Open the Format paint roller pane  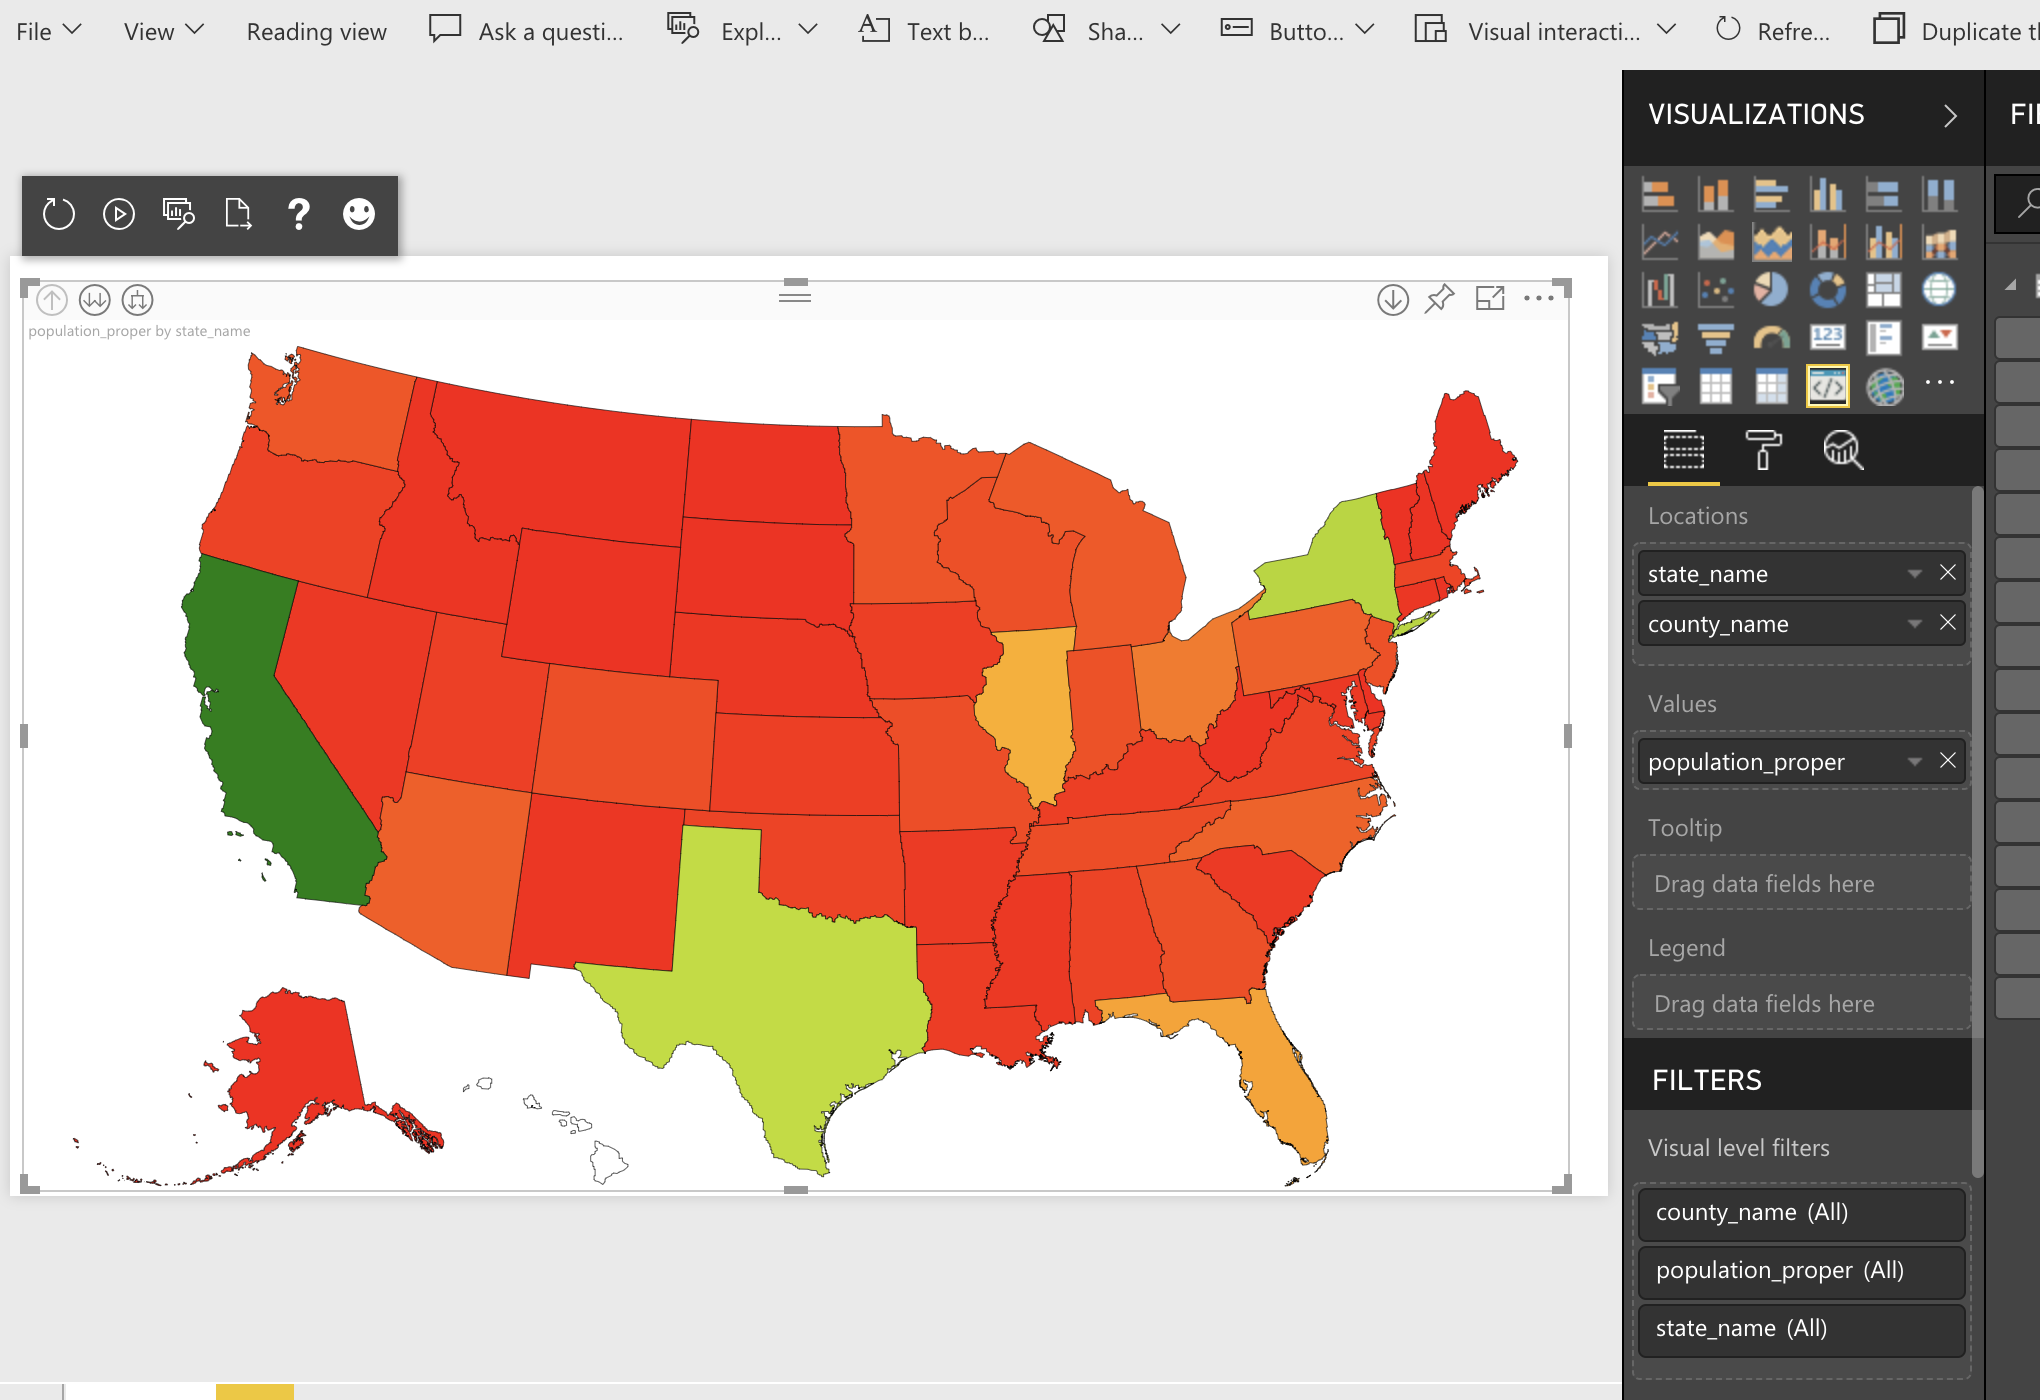pyautogui.click(x=1763, y=450)
